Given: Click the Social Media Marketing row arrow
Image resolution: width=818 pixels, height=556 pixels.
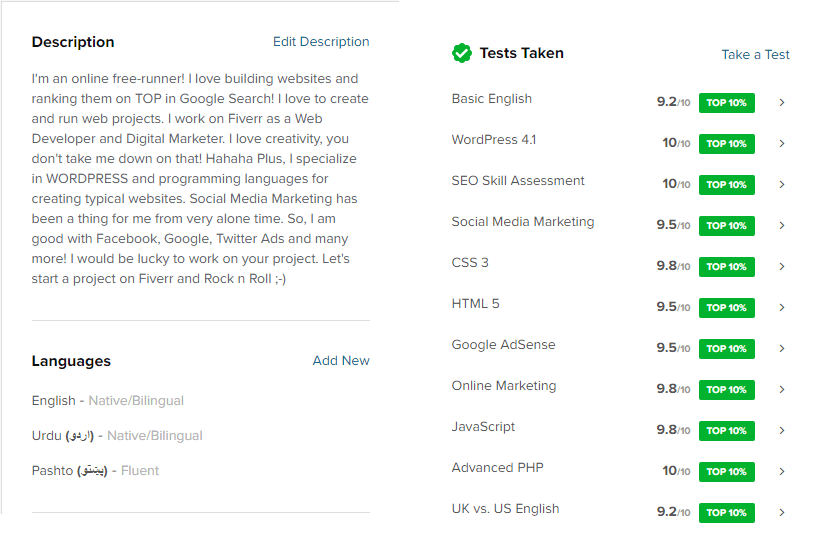Looking at the screenshot, I should coord(781,225).
